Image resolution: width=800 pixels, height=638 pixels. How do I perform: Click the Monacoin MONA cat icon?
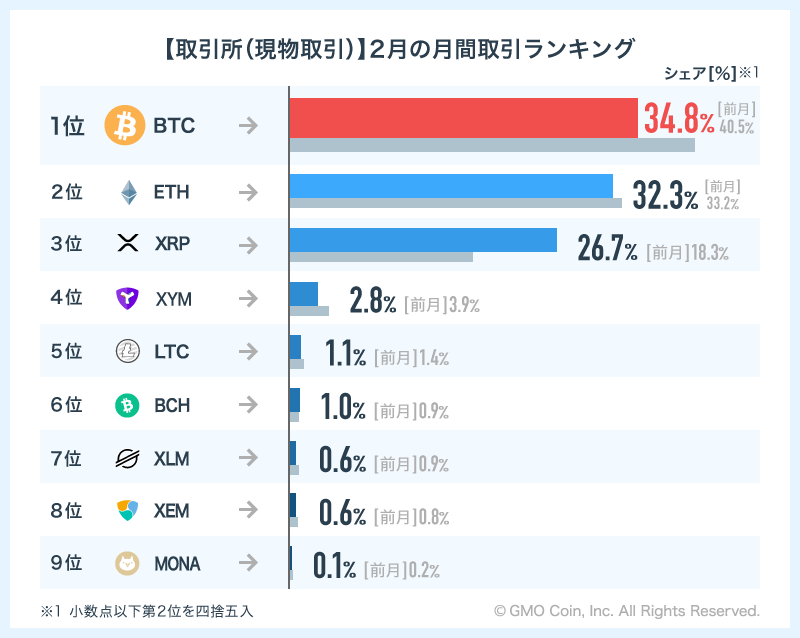(127, 564)
